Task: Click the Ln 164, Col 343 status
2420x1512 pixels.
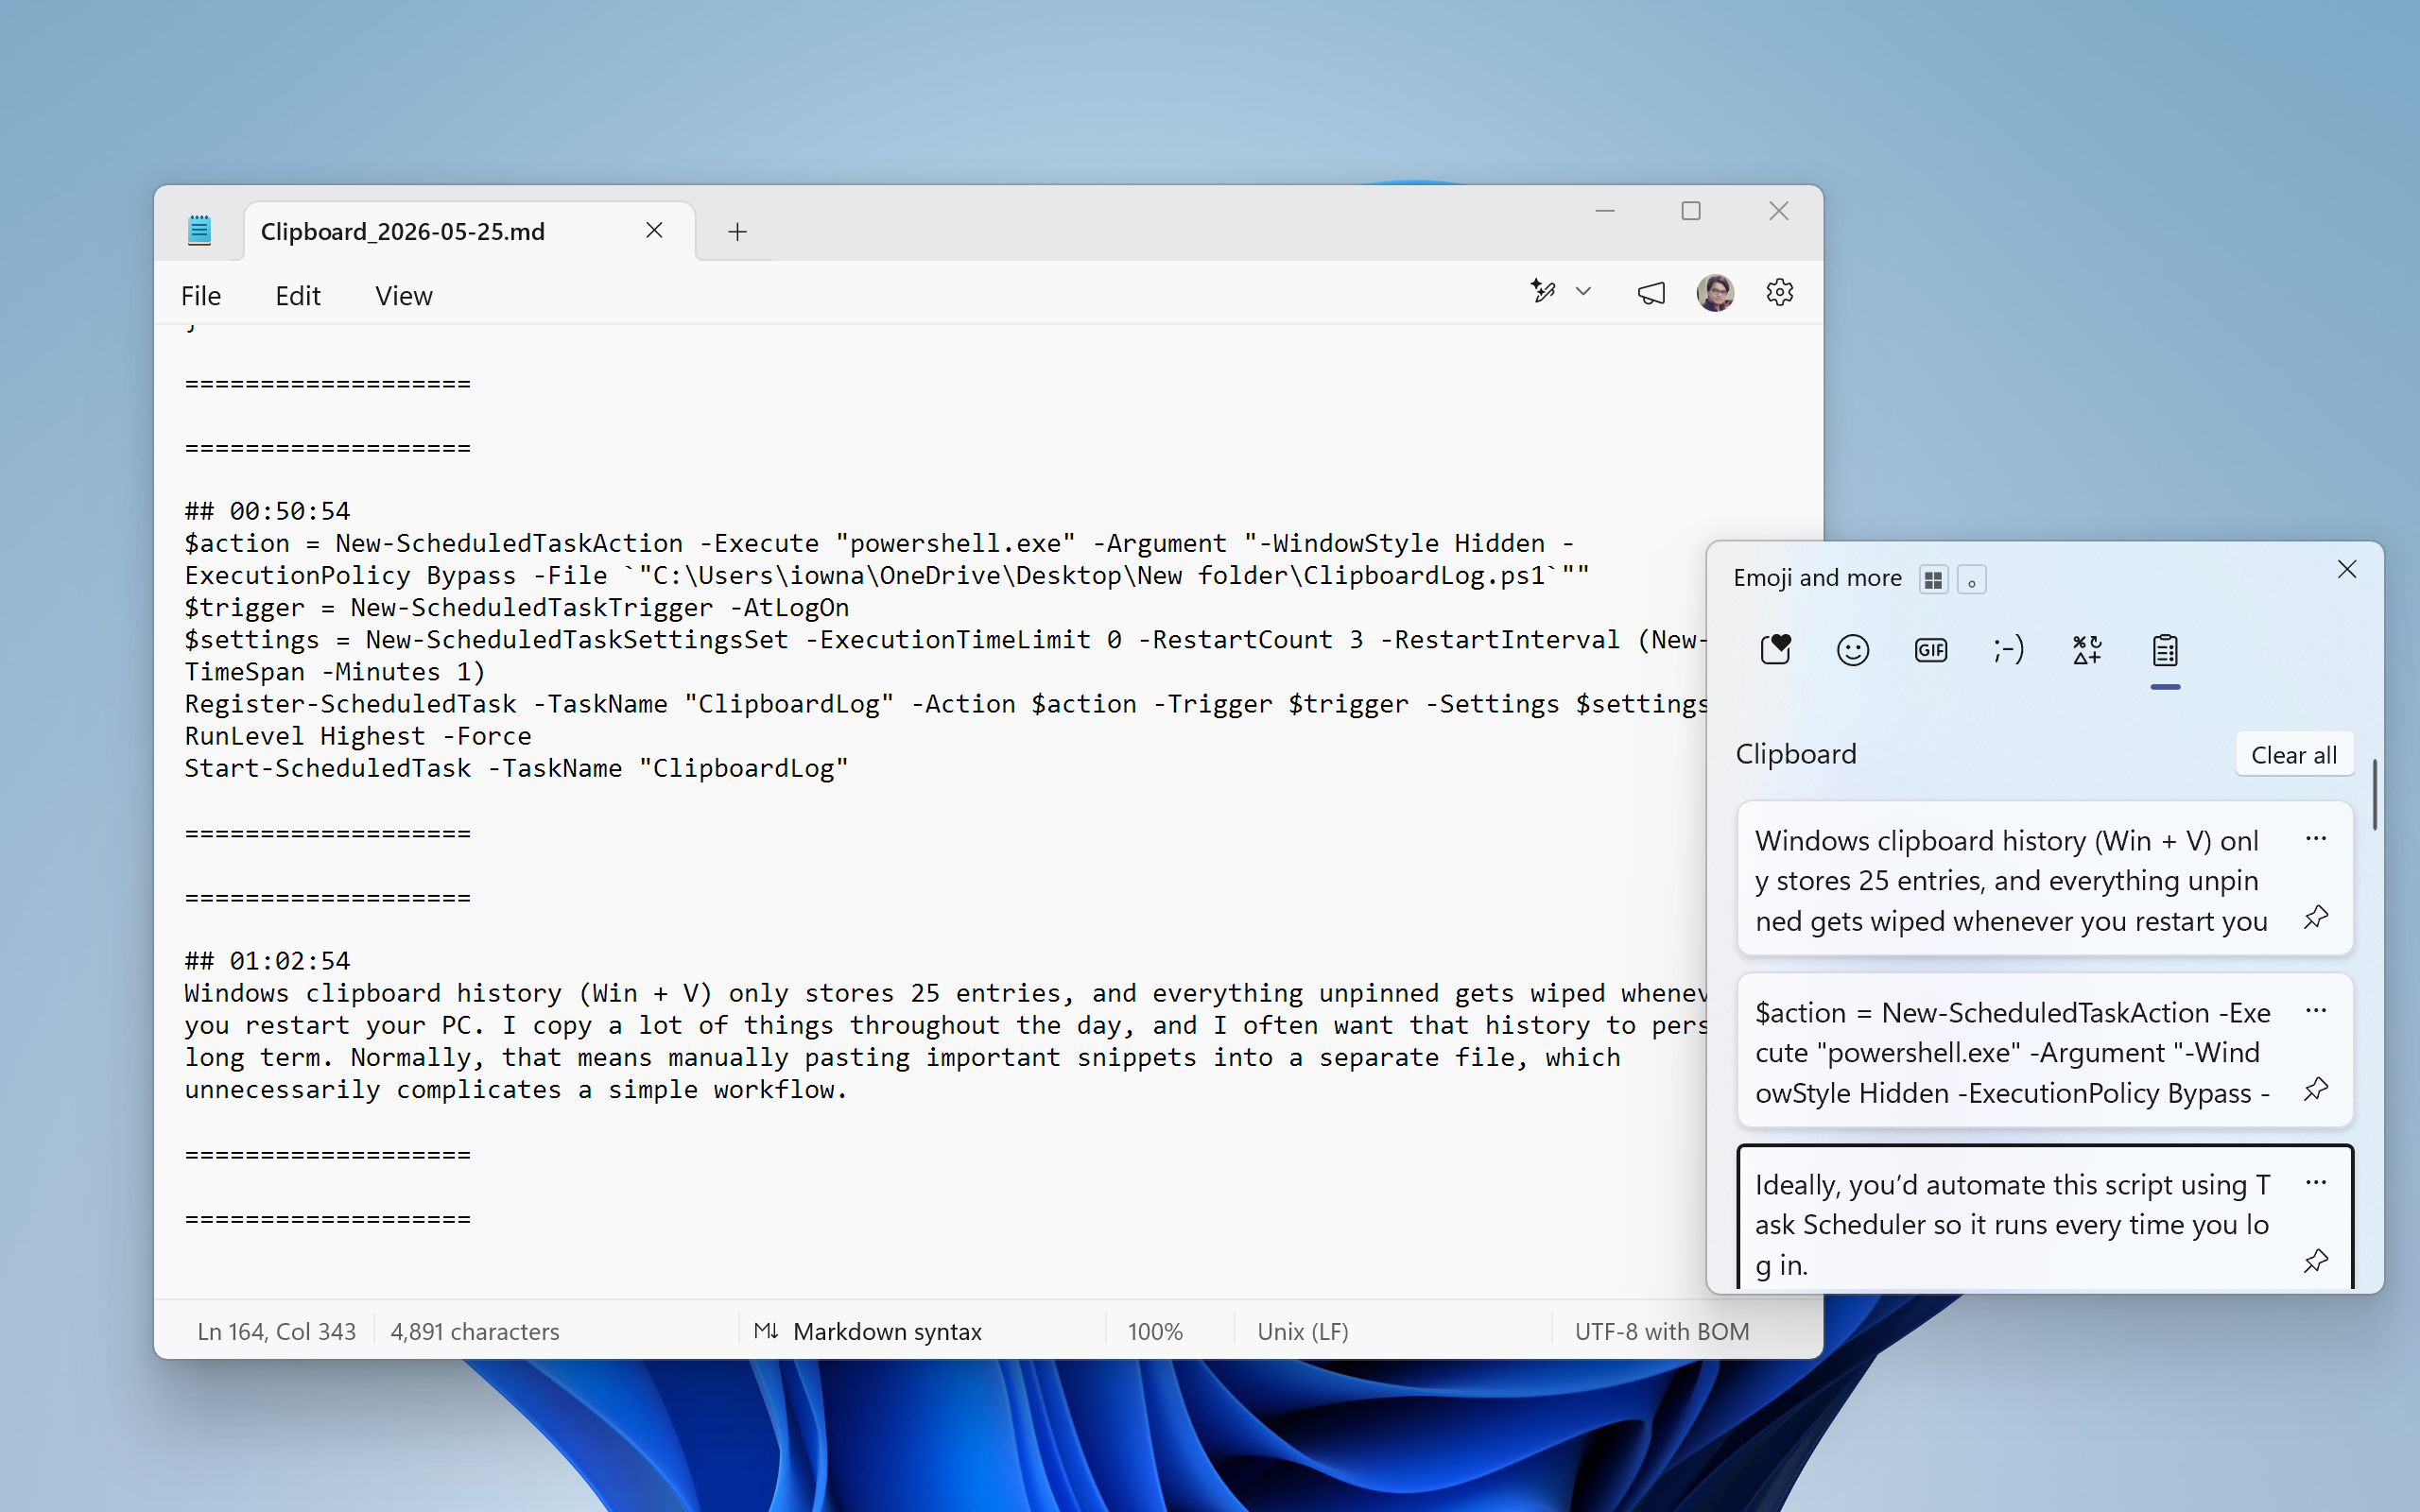Action: point(276,1331)
